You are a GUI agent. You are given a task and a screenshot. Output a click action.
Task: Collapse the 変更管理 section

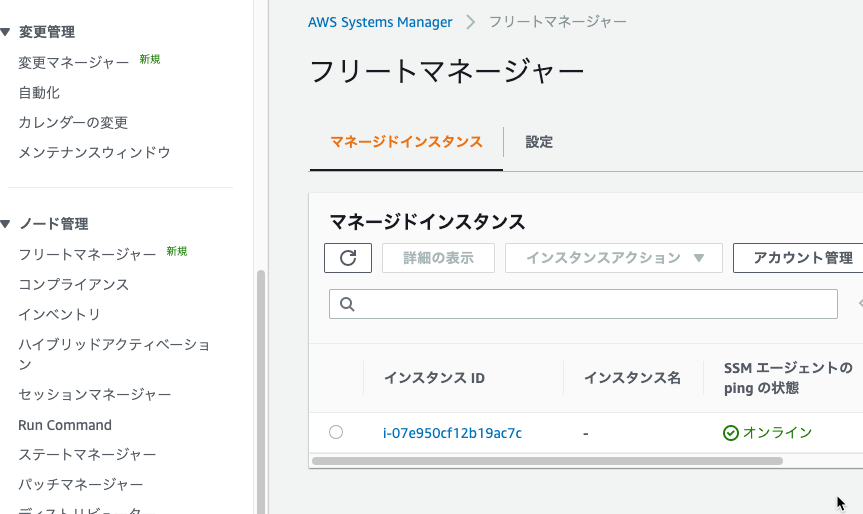6,32
